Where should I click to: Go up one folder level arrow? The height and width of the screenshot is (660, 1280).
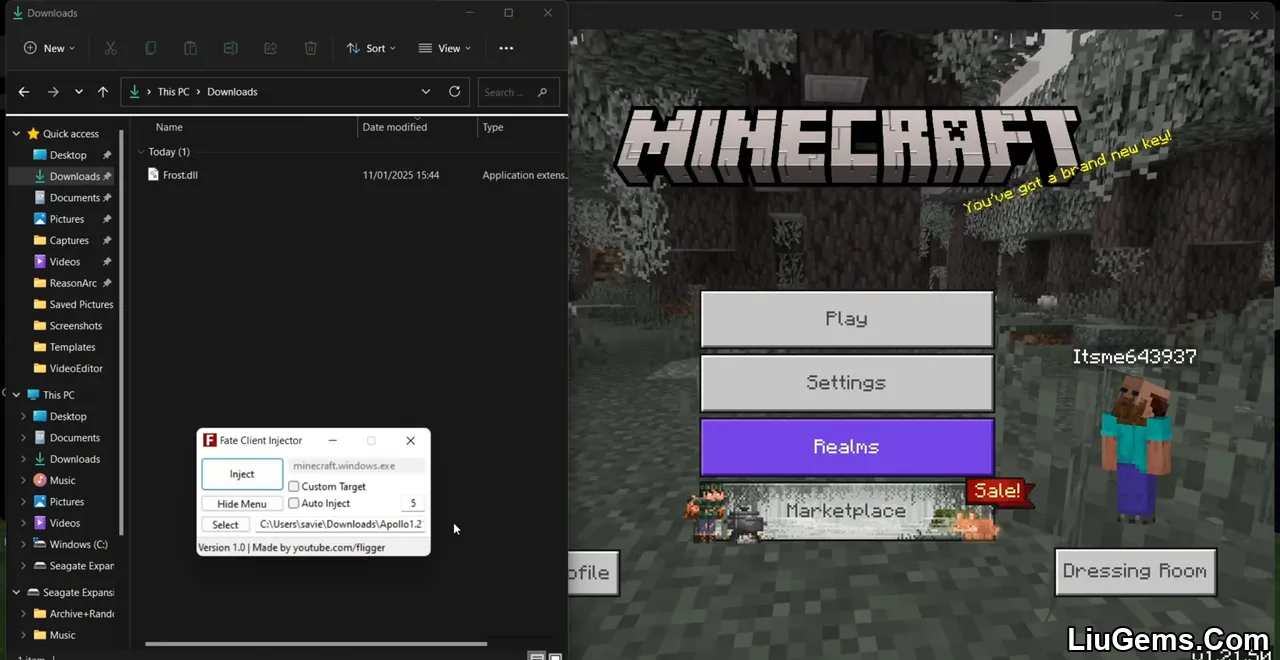[x=103, y=92]
